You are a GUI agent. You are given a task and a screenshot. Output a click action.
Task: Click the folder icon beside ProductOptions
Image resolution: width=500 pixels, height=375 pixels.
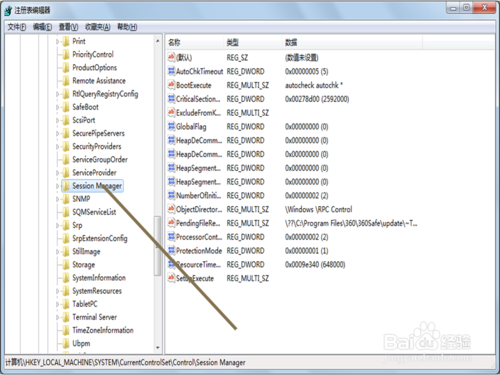click(x=66, y=68)
